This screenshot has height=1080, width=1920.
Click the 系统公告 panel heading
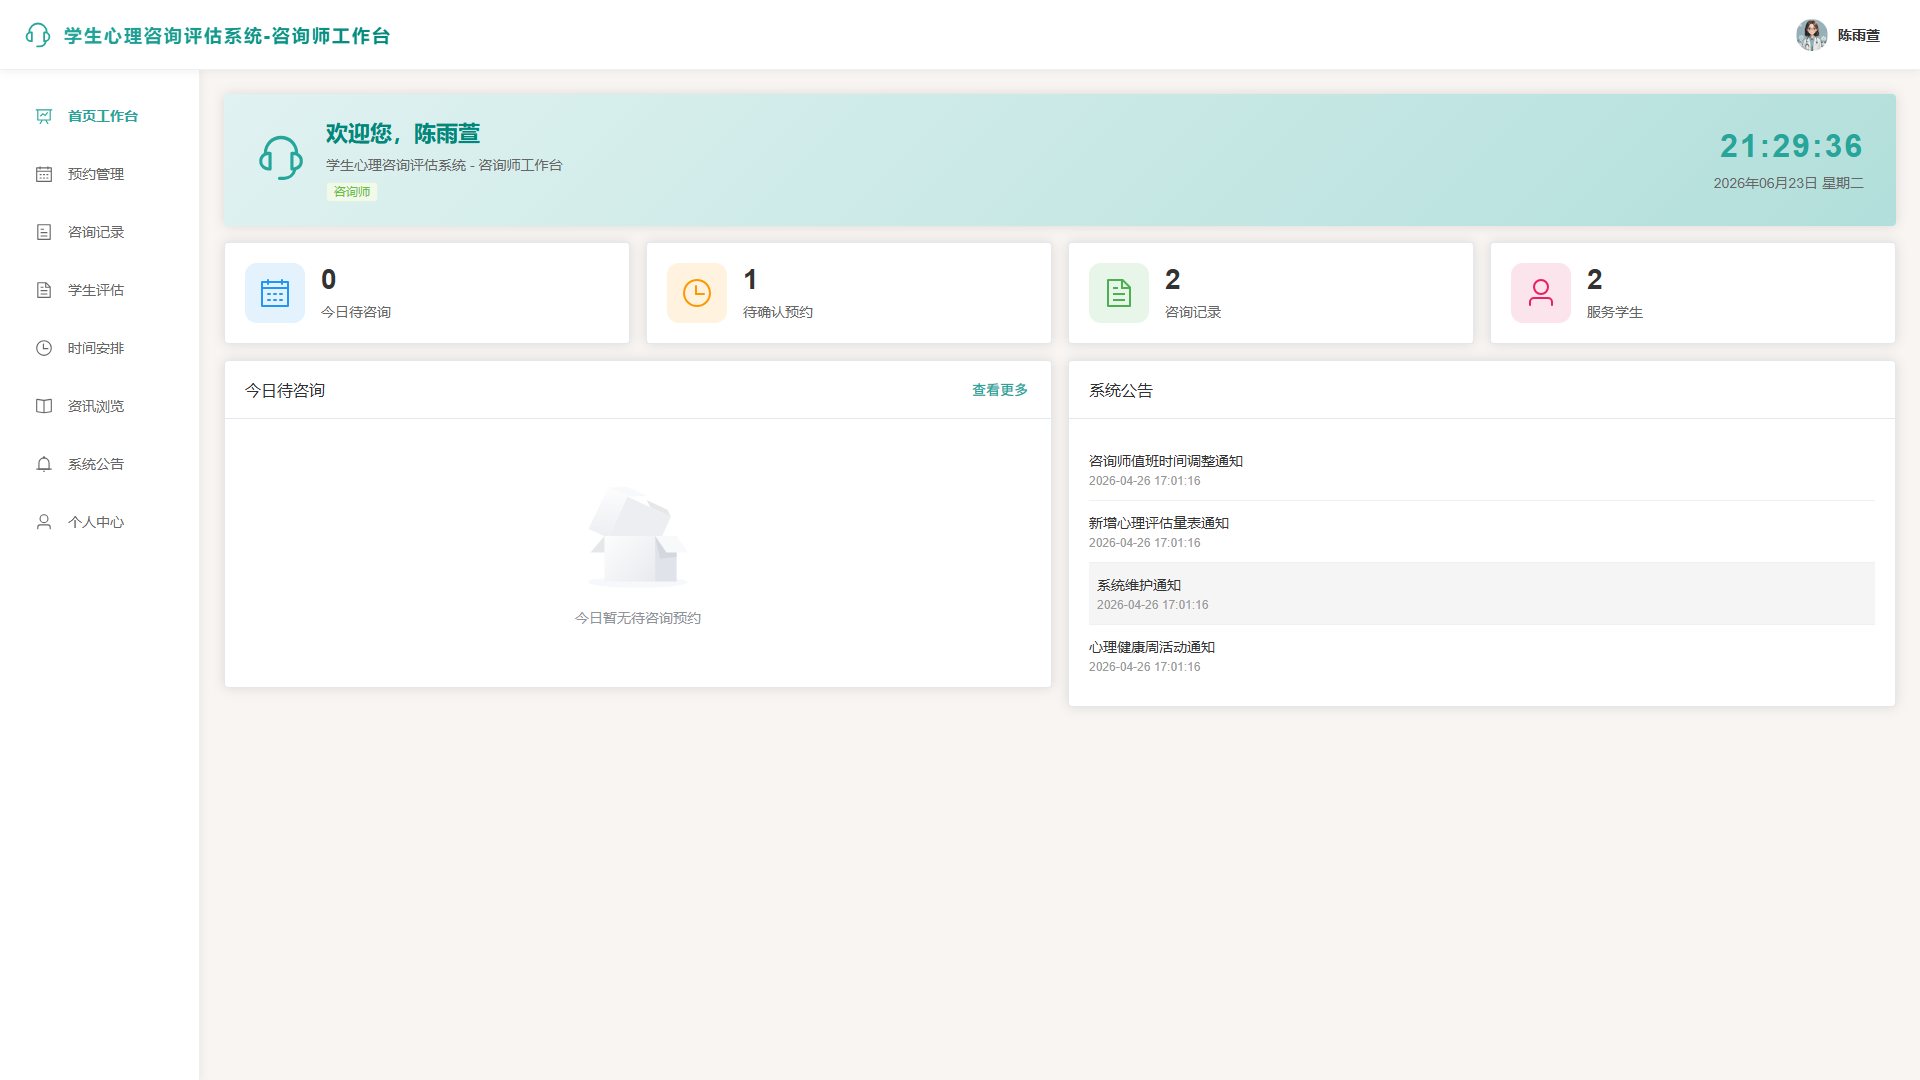point(1121,390)
